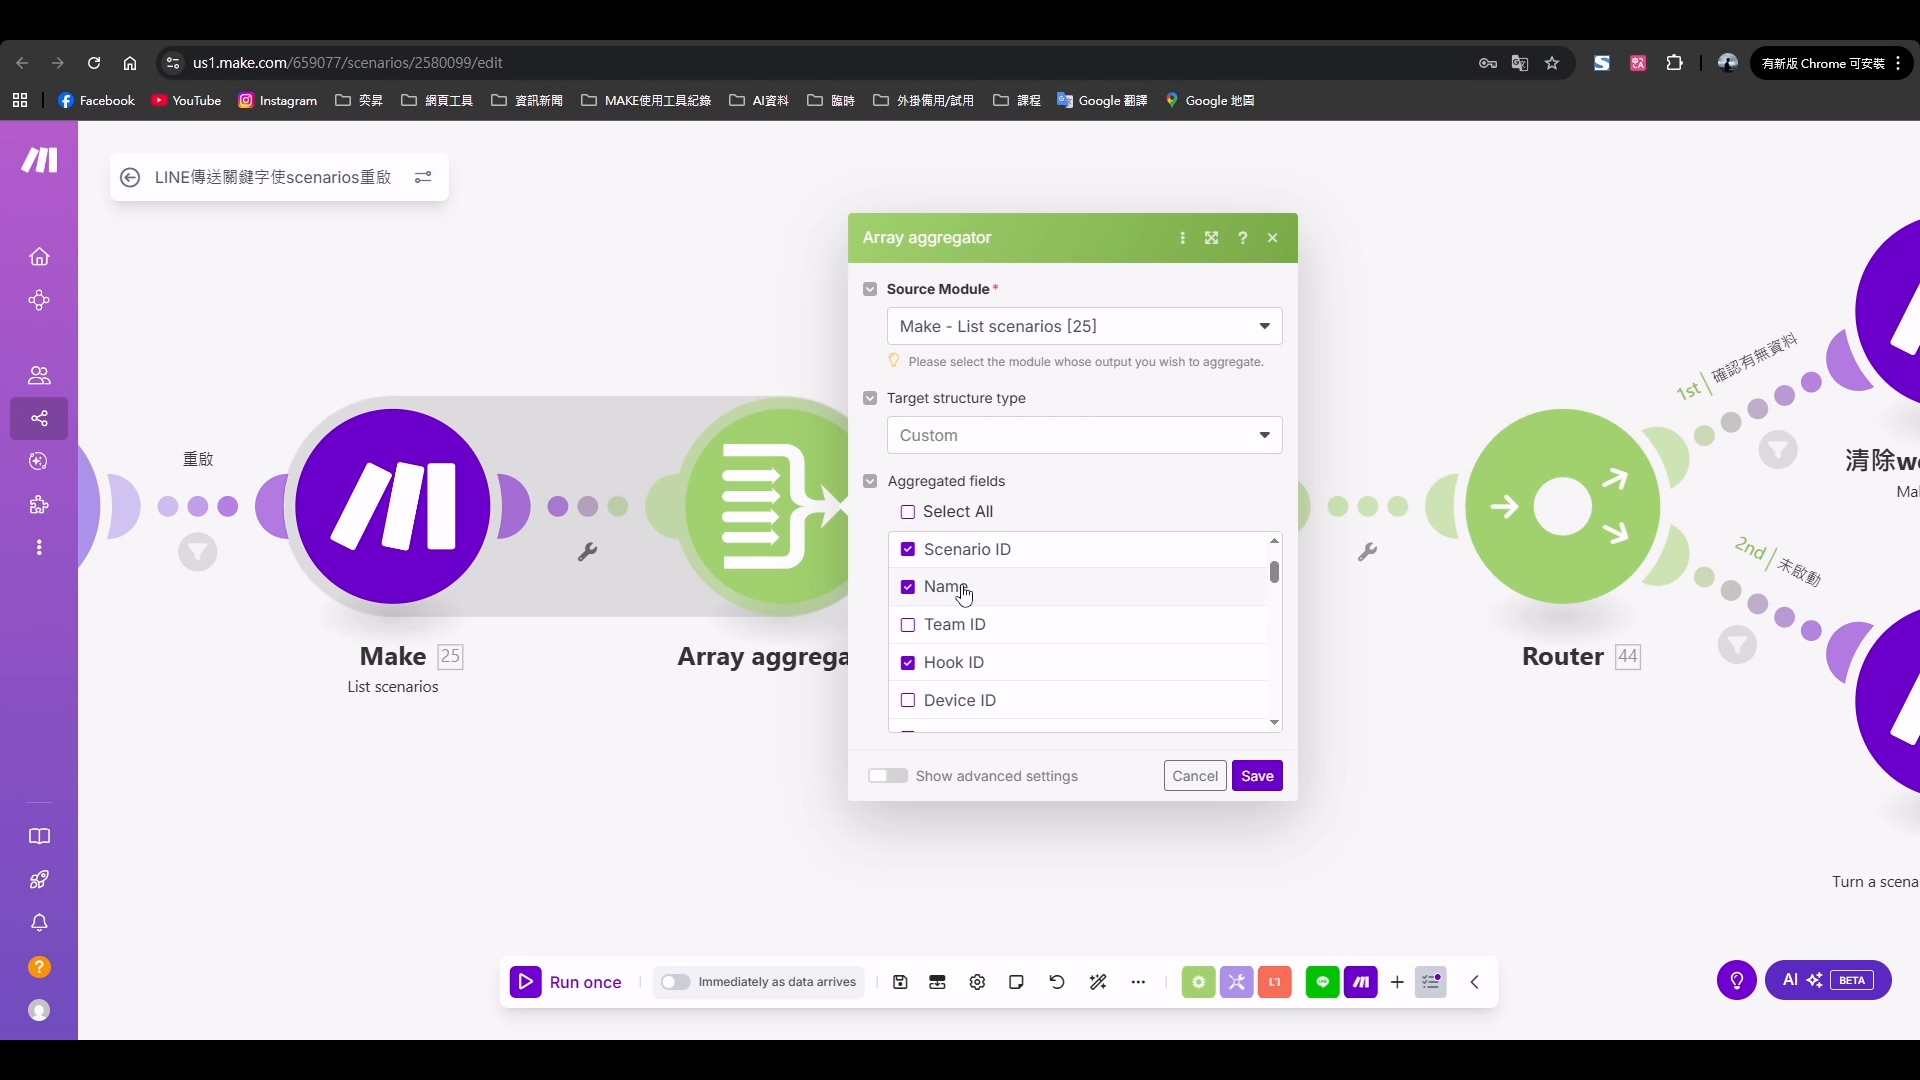Open the Notes icon in bottom toolbar
Screen dimensions: 1920x1080
[1016, 982]
